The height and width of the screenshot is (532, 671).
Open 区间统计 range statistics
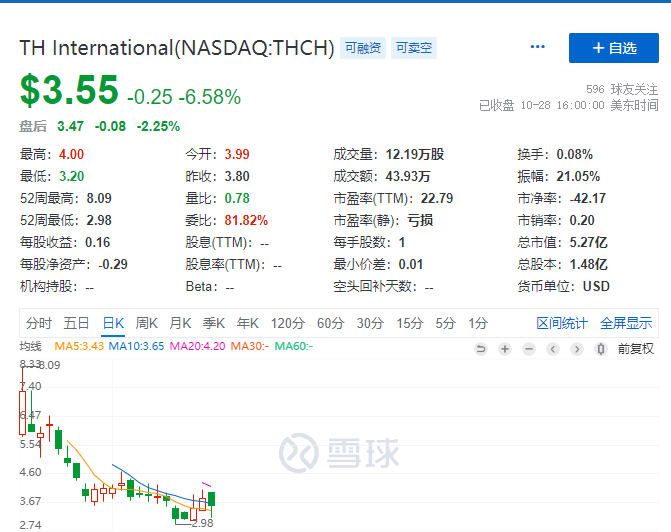tap(562, 323)
